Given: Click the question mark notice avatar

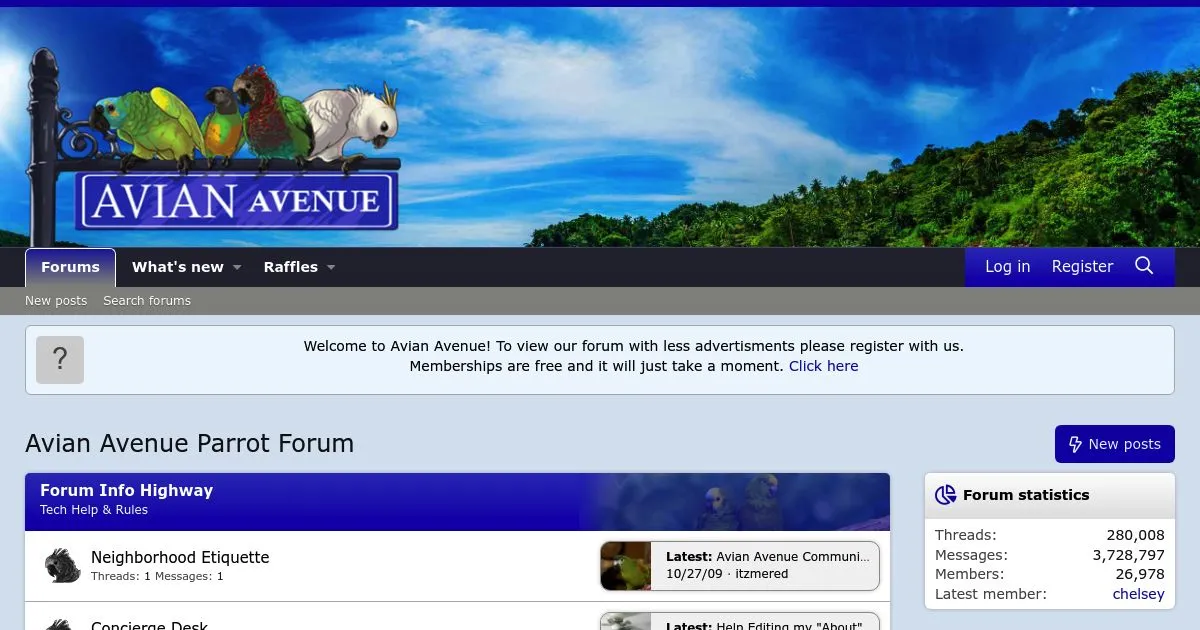Looking at the screenshot, I should [x=60, y=360].
